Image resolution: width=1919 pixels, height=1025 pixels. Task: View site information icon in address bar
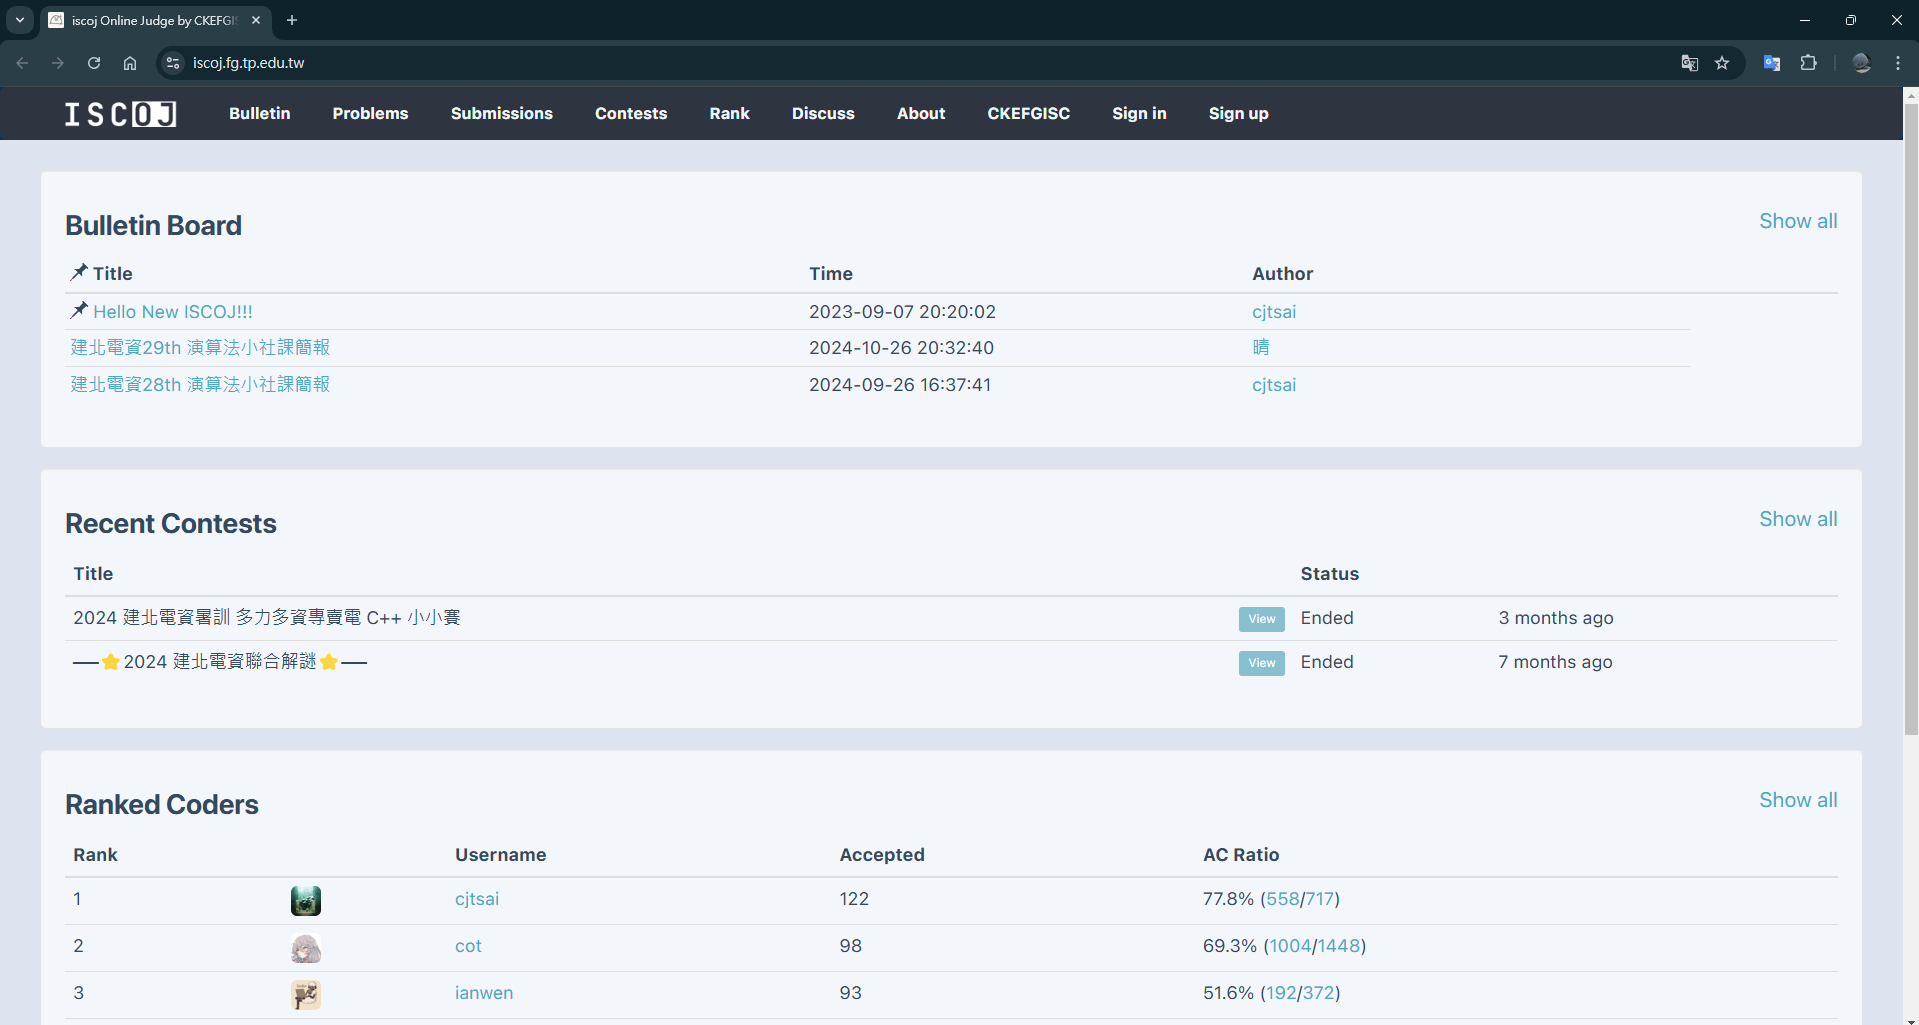tap(173, 63)
